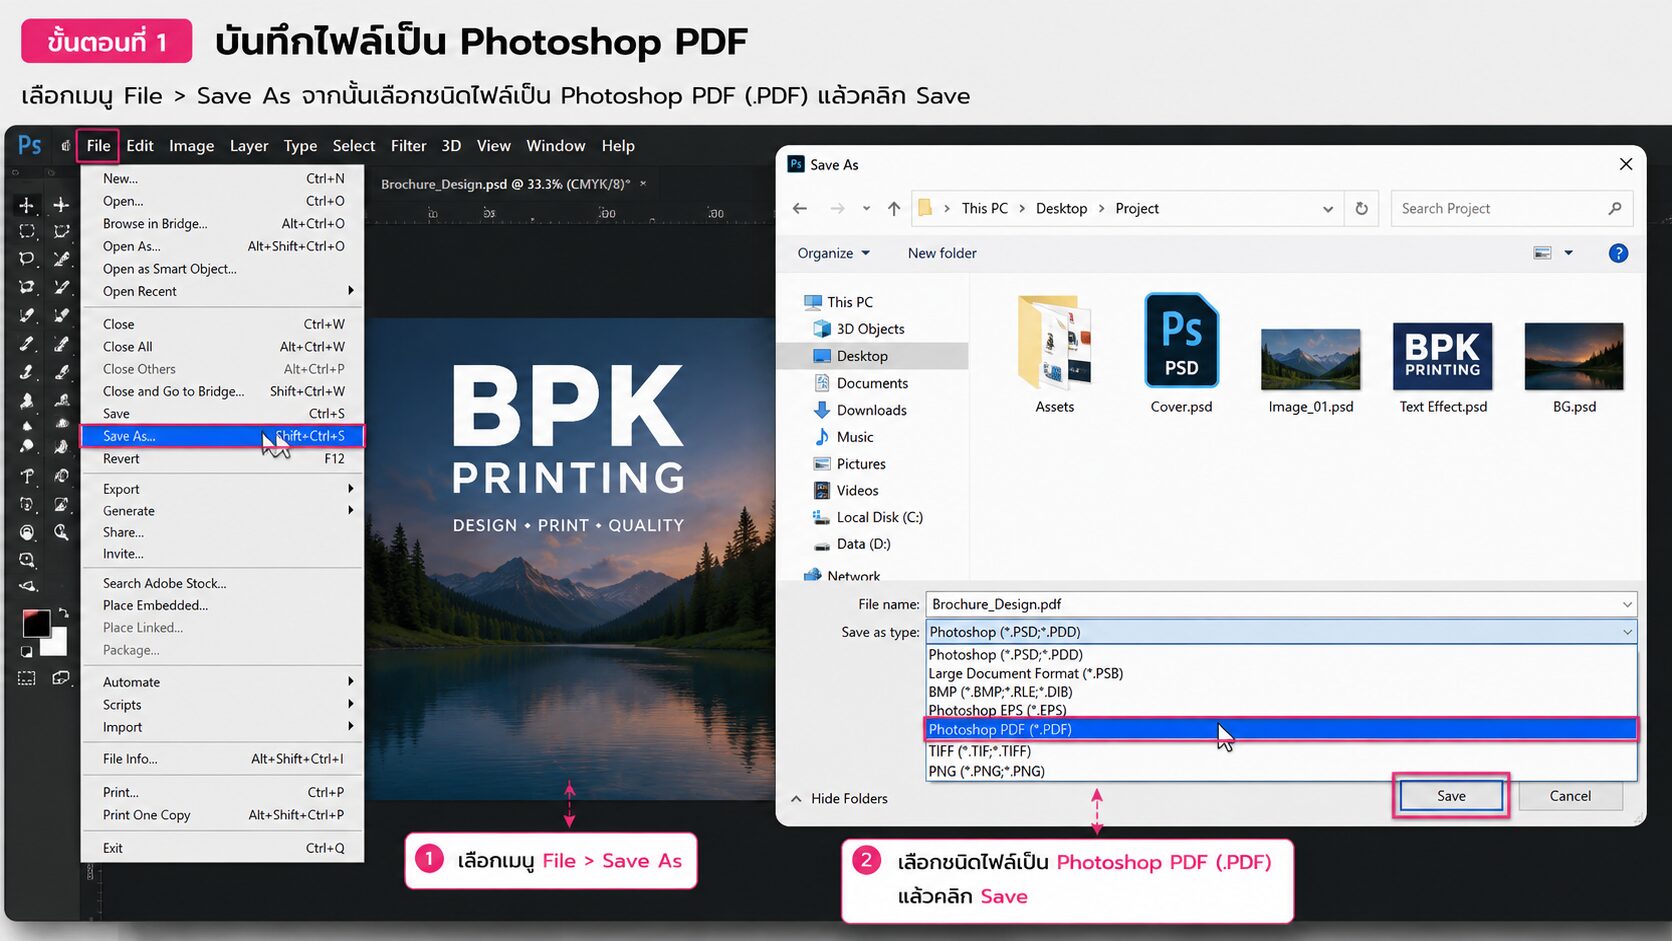Screen dimensions: 1672x941
Task: Expand the File name dropdown arrow
Action: point(1627,605)
